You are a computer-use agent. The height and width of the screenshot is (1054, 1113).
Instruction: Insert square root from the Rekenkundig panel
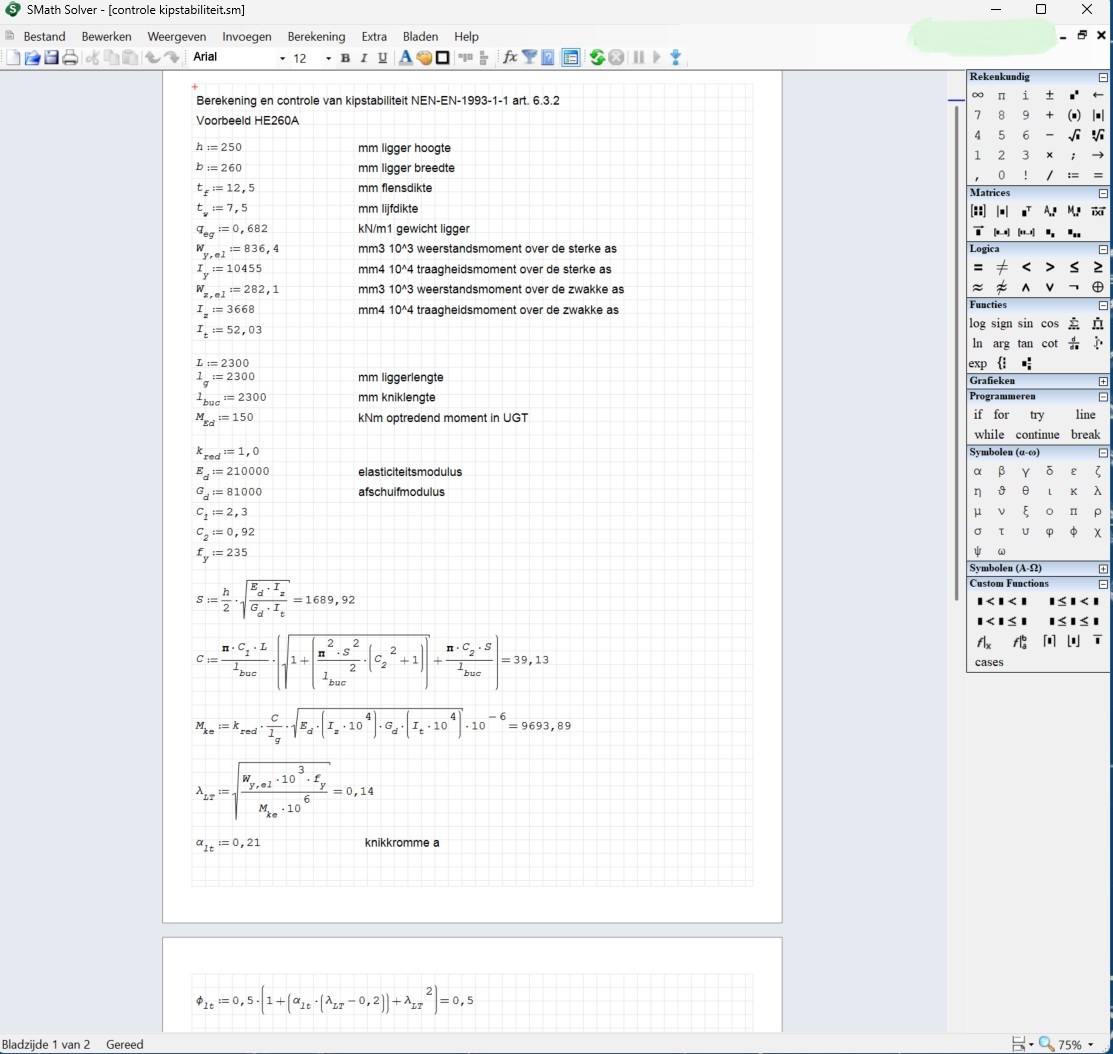coord(1074,135)
